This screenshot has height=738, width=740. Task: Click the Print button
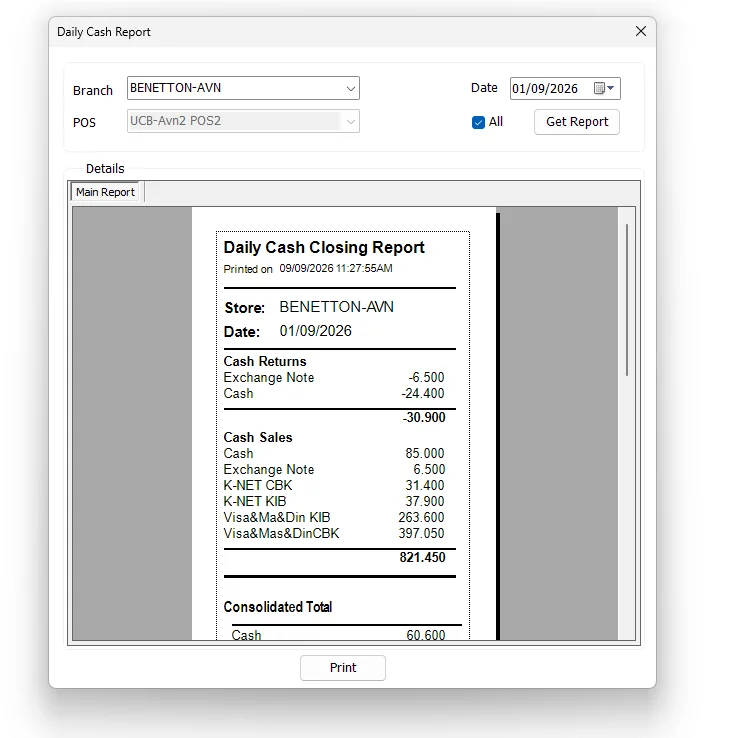click(343, 668)
